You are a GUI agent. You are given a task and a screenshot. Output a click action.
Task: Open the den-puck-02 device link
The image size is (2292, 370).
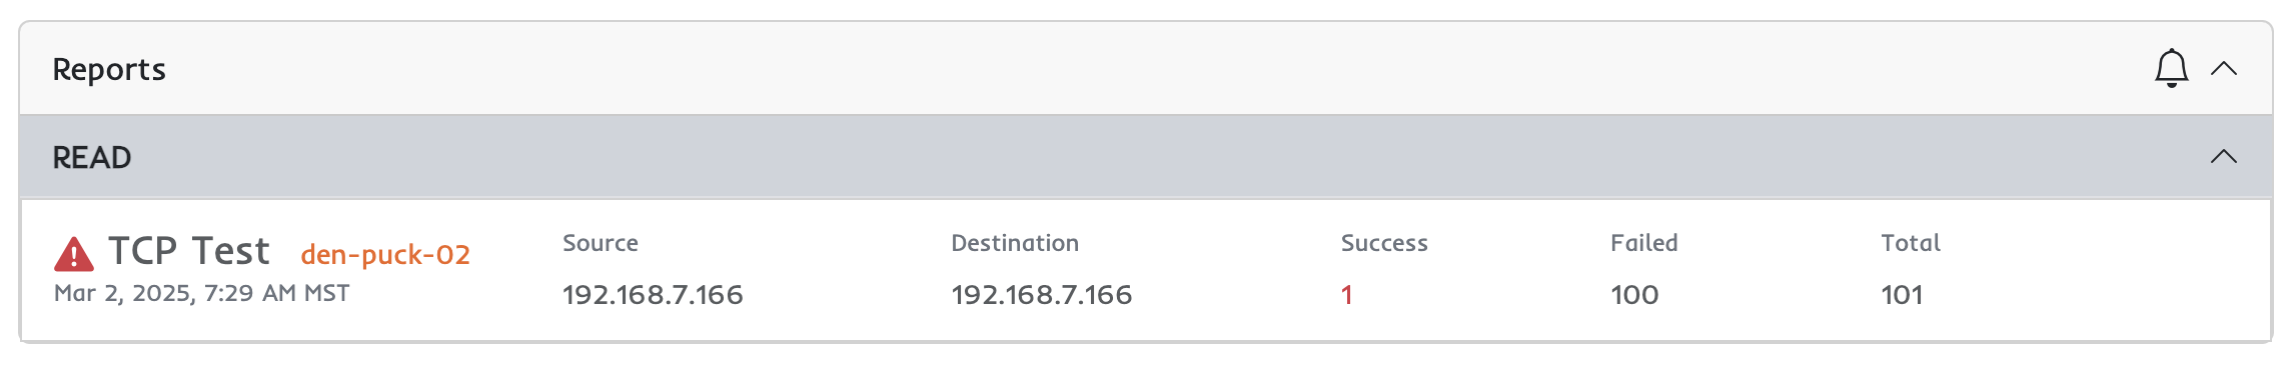click(x=385, y=255)
